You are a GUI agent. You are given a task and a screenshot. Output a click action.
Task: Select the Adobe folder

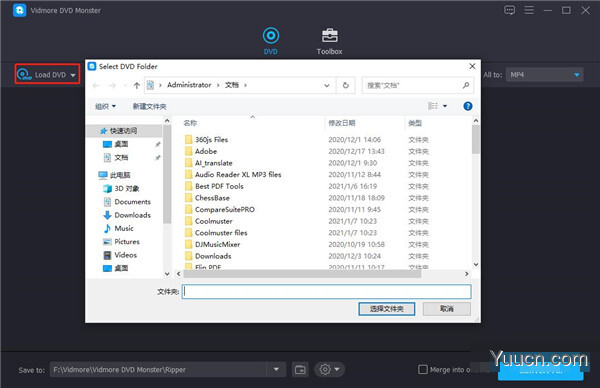(x=205, y=151)
